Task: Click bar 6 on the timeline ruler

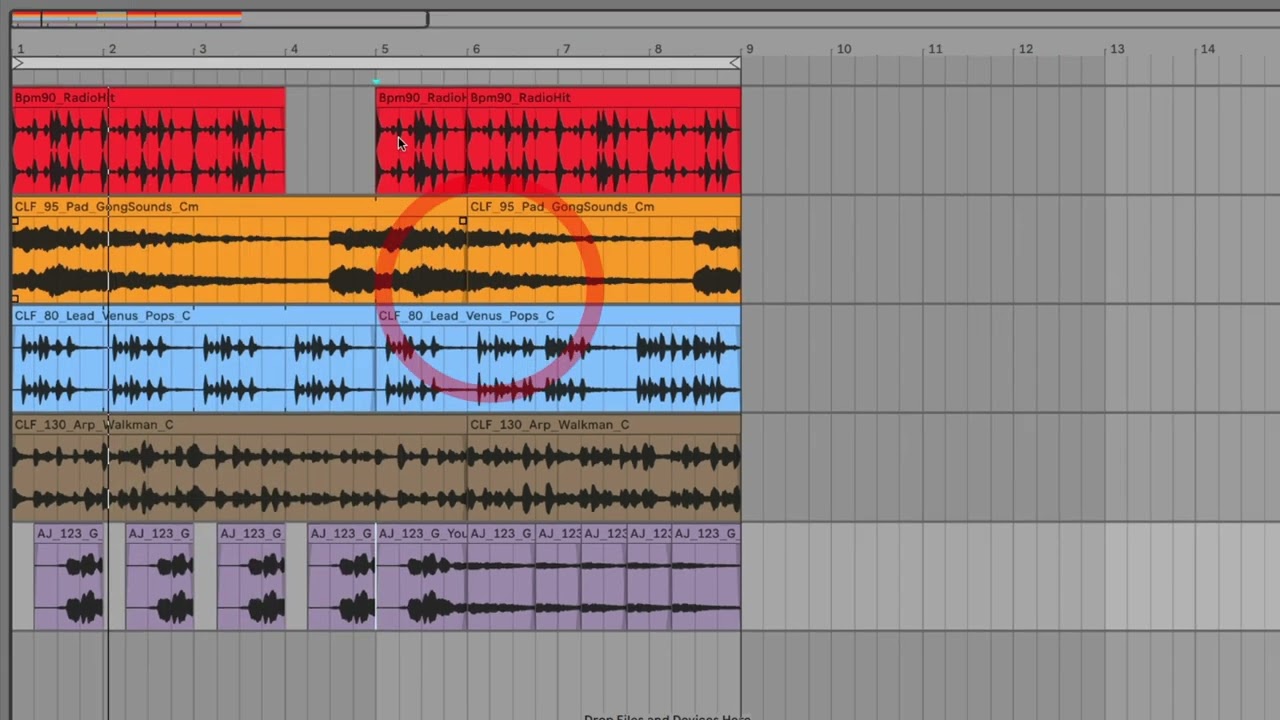Action: click(x=476, y=49)
